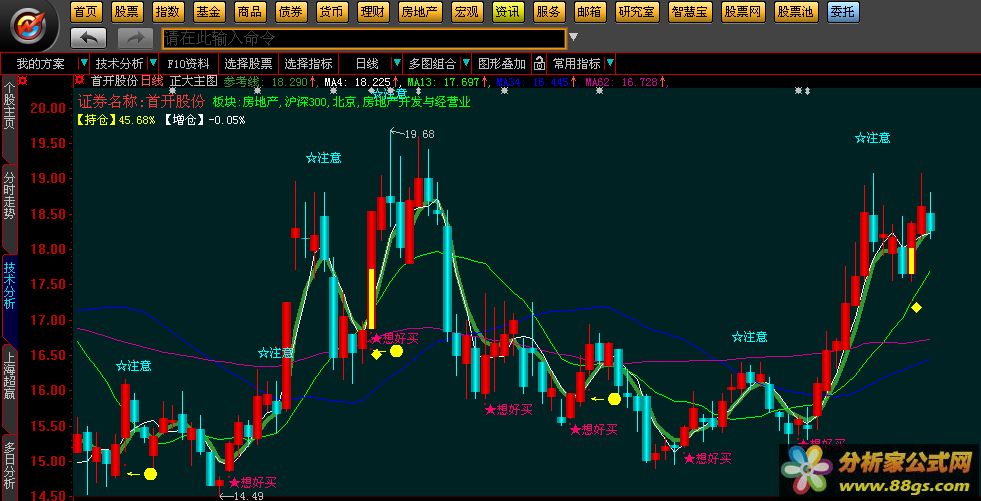The image size is (981, 501).
Task: Go back with the left arrow button
Action: click(88, 38)
